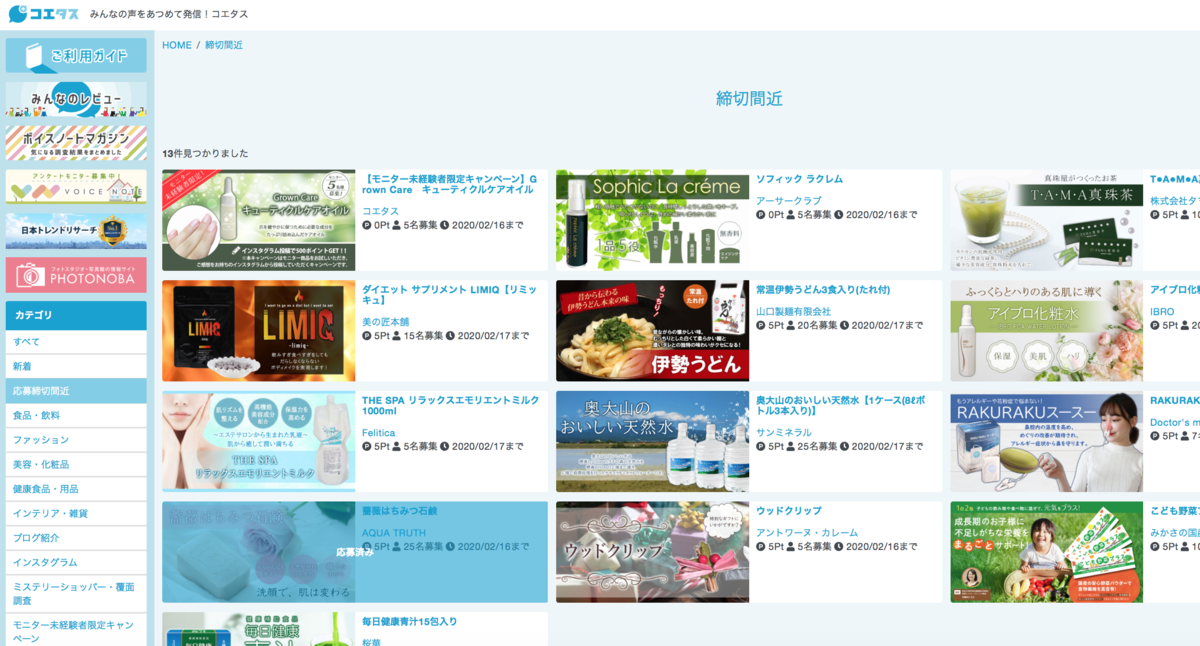Select インテリア・雑貨 category

76,513
